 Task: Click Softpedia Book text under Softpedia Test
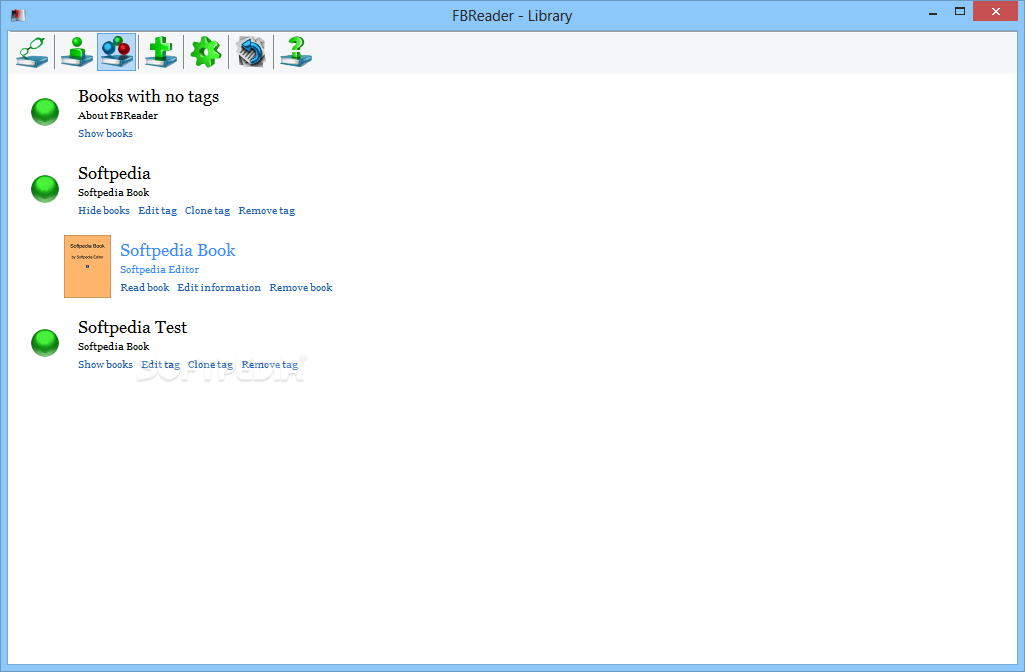[x=114, y=346]
